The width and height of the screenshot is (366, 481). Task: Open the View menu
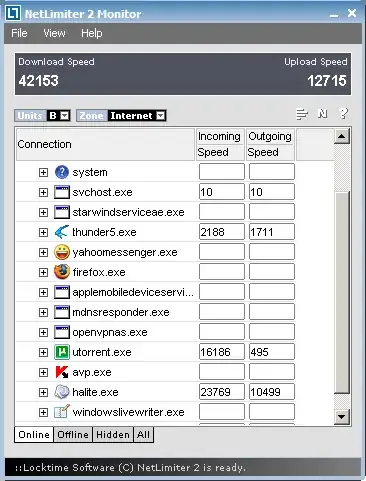pyautogui.click(x=54, y=33)
